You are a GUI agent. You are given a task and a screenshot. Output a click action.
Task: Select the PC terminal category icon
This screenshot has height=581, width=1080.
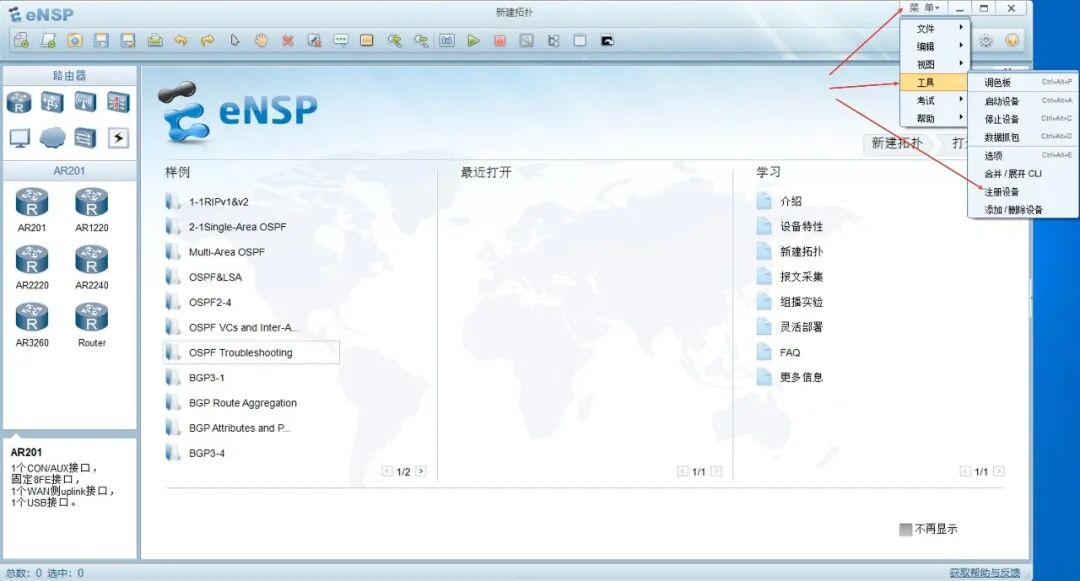point(19,138)
